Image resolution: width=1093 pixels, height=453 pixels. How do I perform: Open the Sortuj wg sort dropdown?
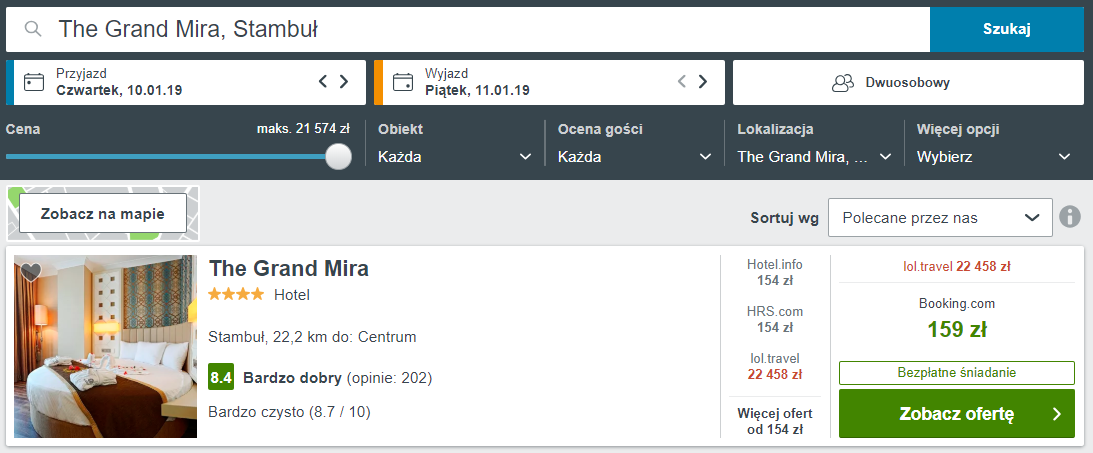click(x=939, y=218)
